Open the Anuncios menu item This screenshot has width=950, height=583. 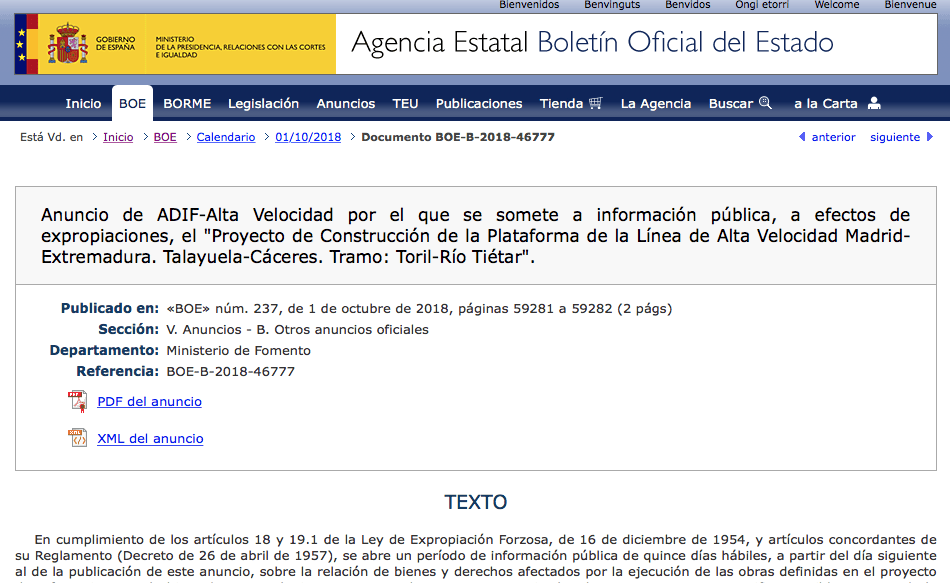[345, 104]
